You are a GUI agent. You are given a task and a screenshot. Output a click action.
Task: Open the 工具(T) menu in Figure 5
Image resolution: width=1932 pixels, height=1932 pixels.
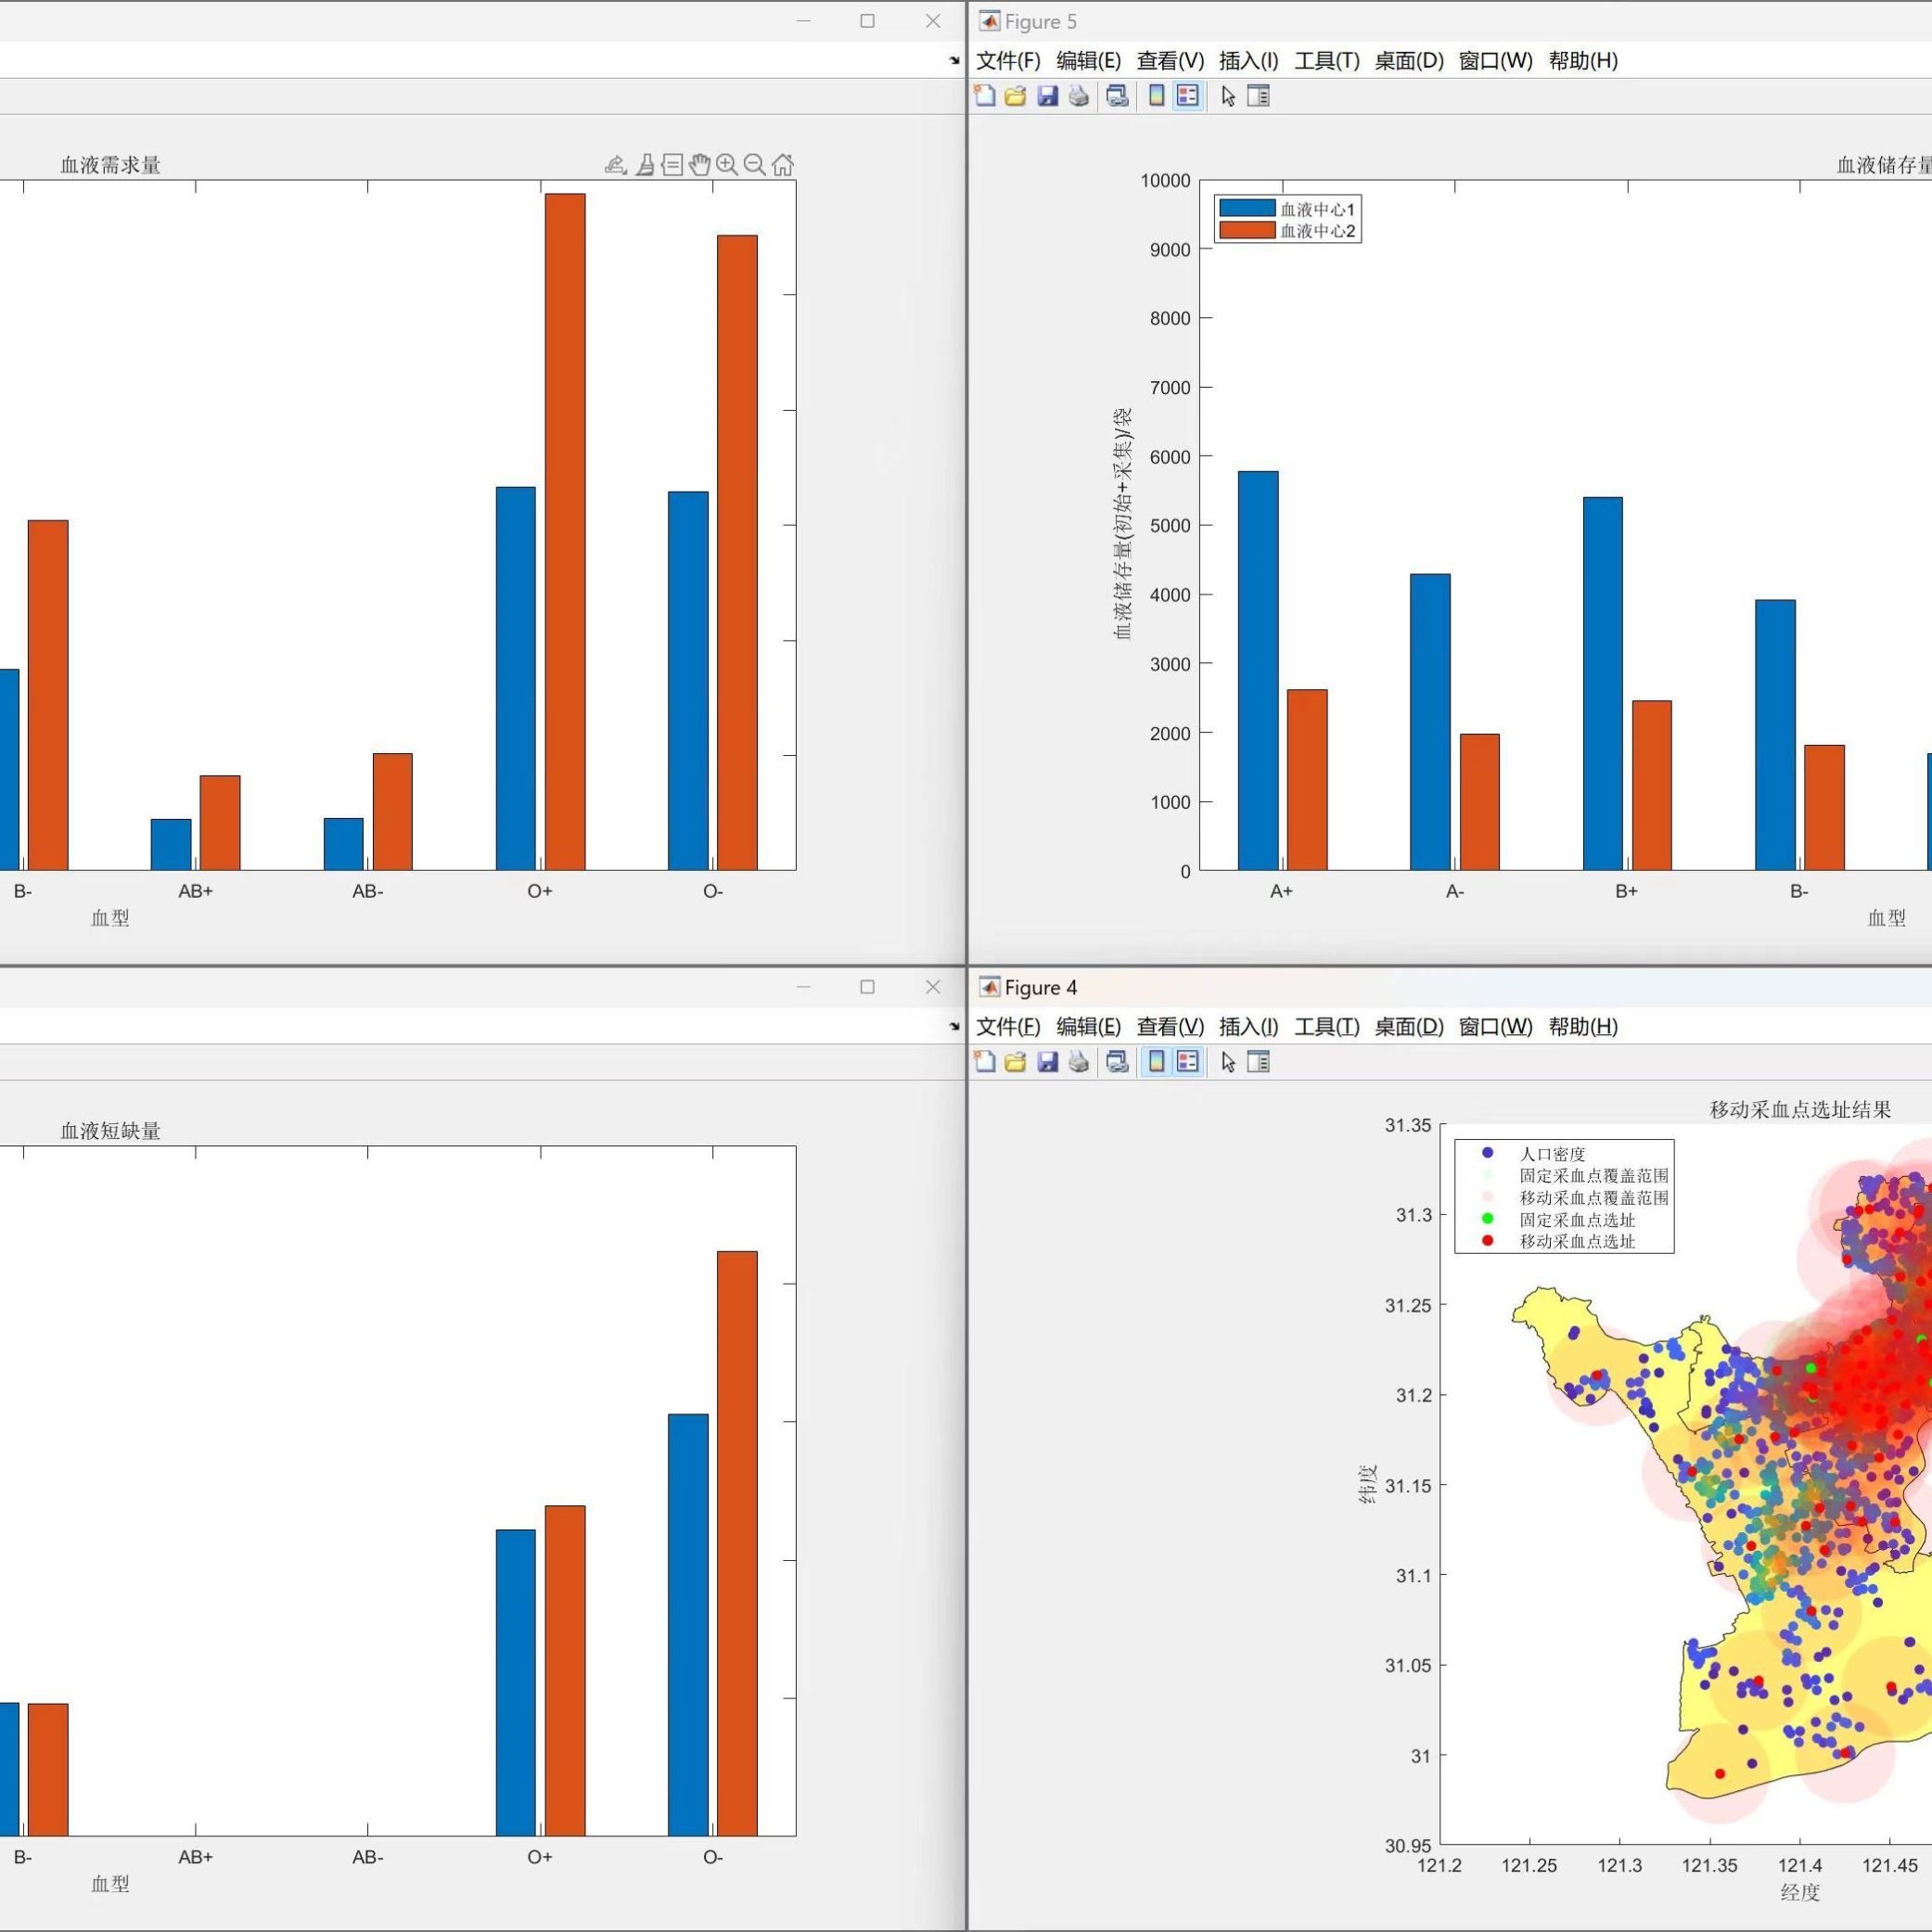pyautogui.click(x=1326, y=61)
